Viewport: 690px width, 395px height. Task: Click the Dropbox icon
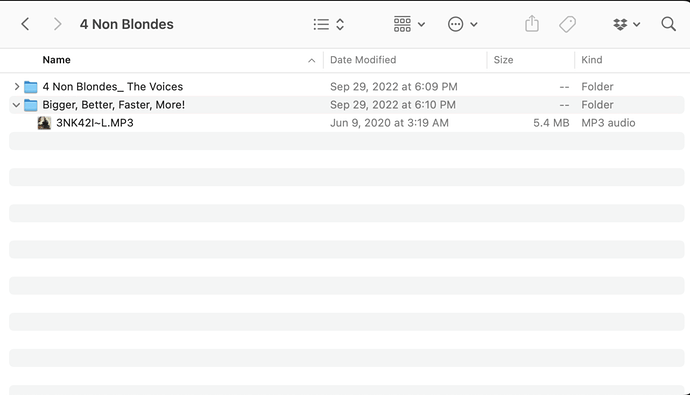point(620,24)
